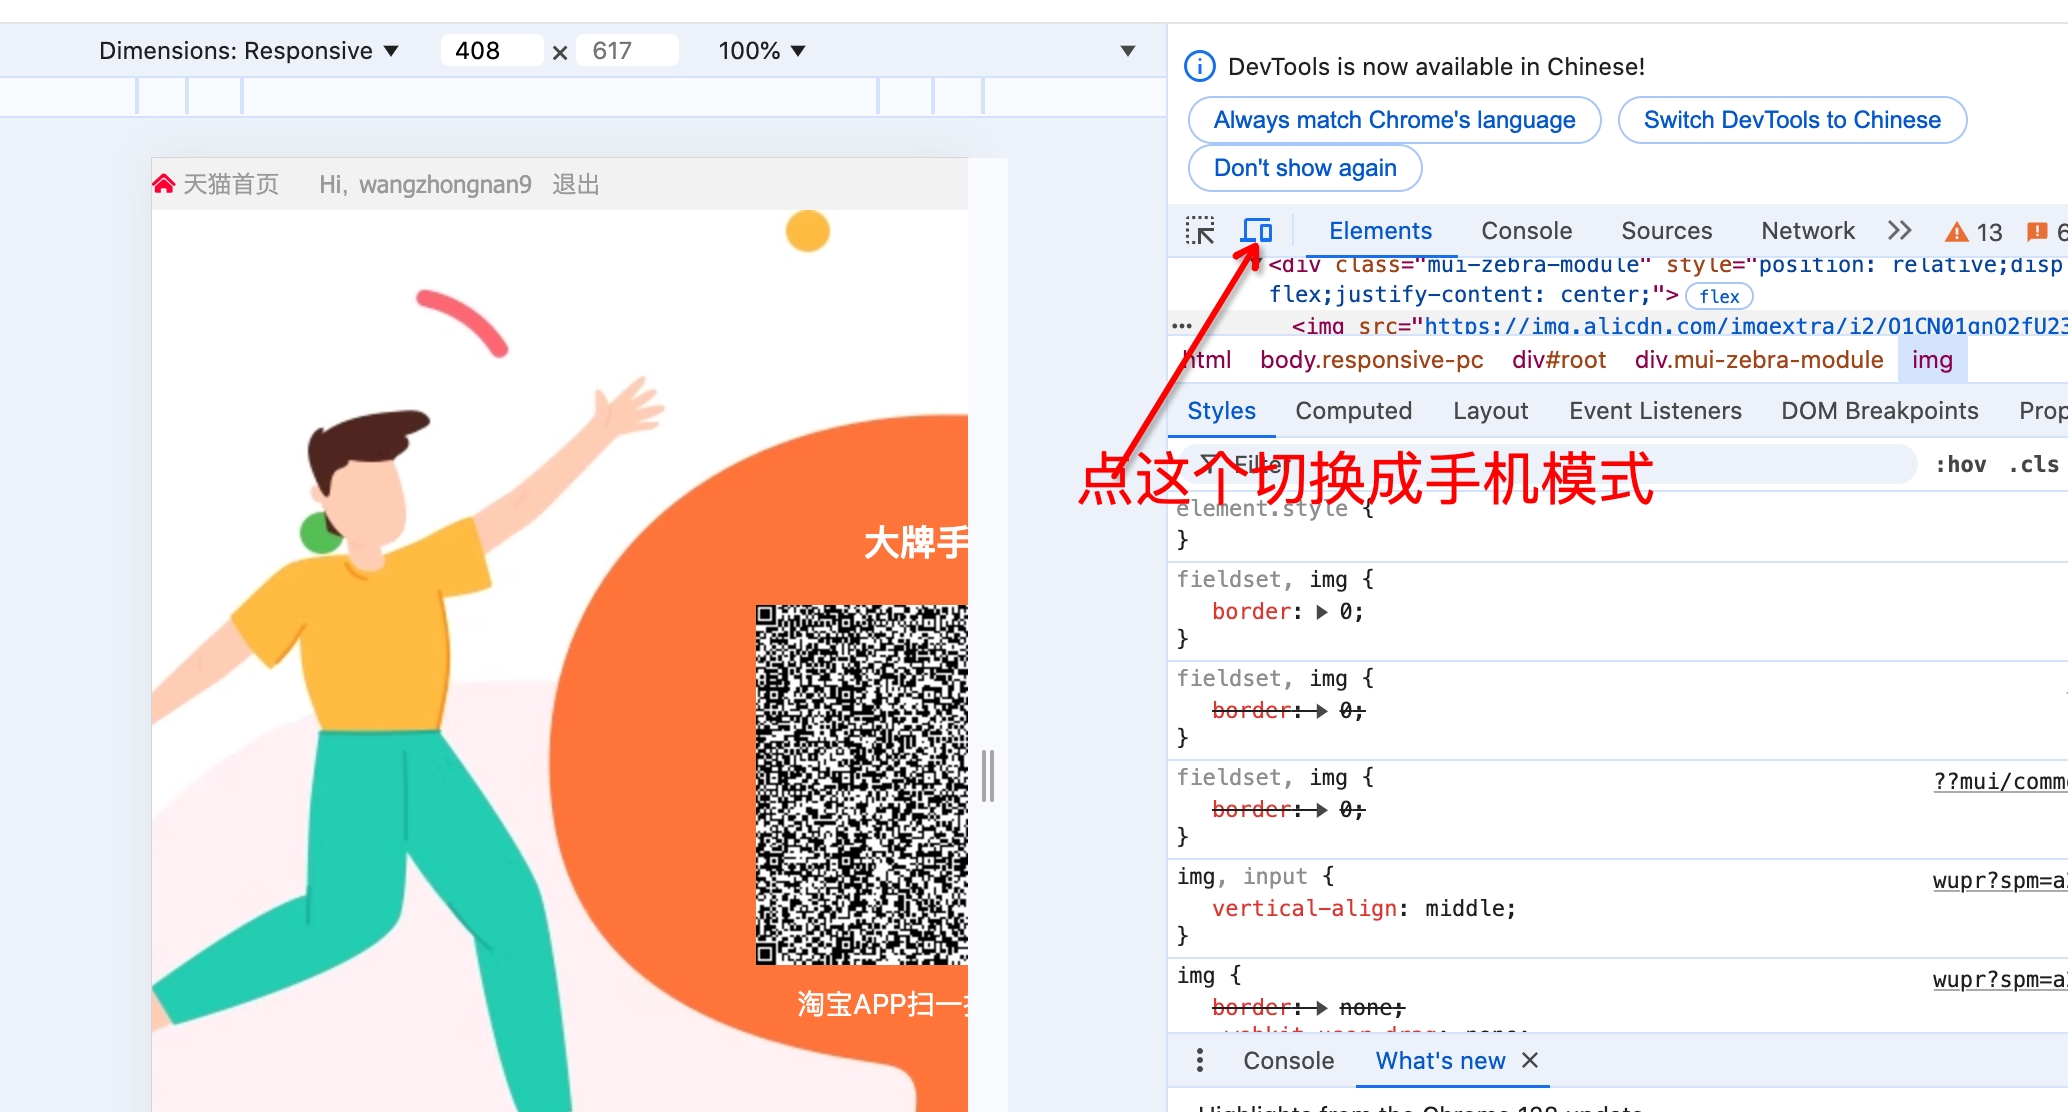This screenshot has width=2068, height=1112.
Task: Click the ellipsis beside the img DOM node
Action: tap(1182, 326)
